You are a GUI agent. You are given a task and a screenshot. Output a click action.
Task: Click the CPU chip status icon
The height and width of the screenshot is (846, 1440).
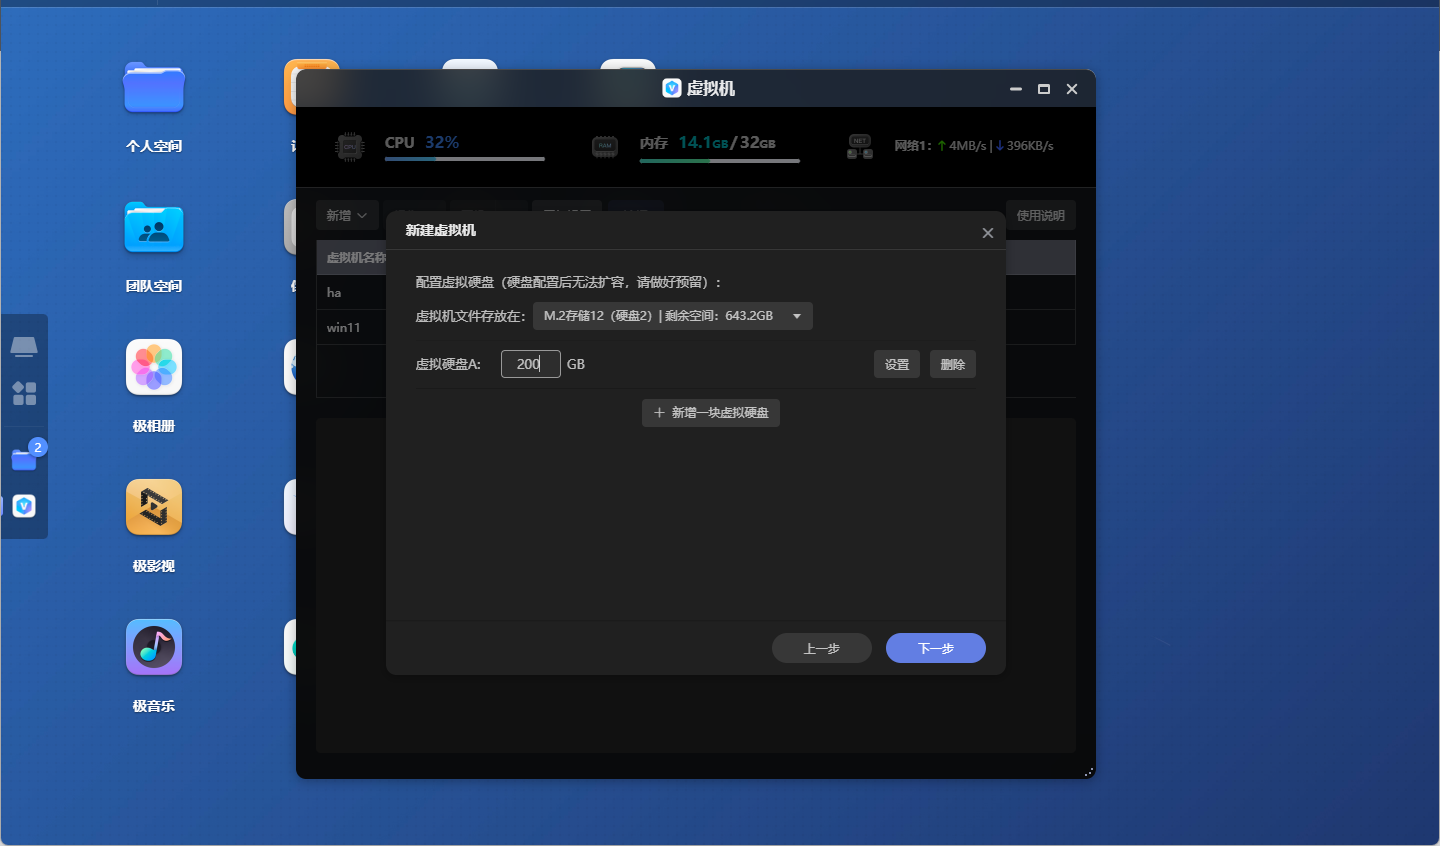349,146
